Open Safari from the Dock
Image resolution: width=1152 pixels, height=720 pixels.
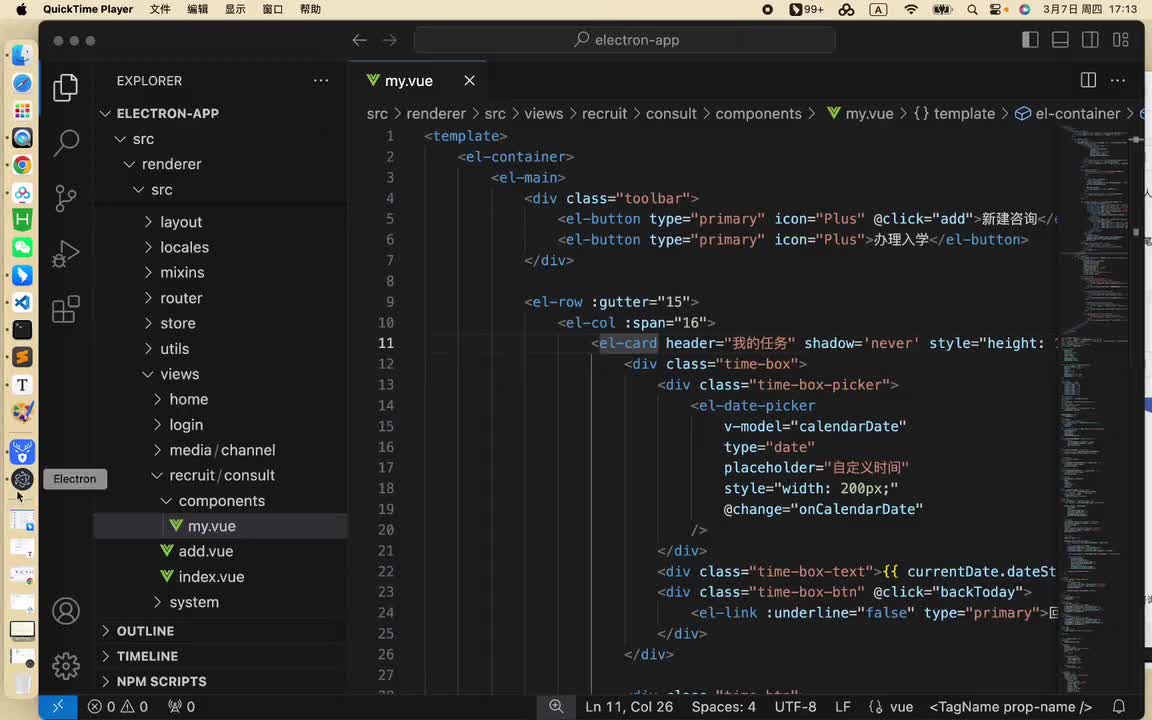(22, 83)
